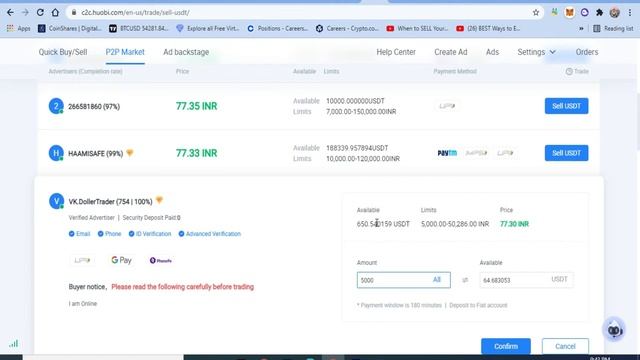Click the address bar URL
640x360 pixels.
(135, 13)
